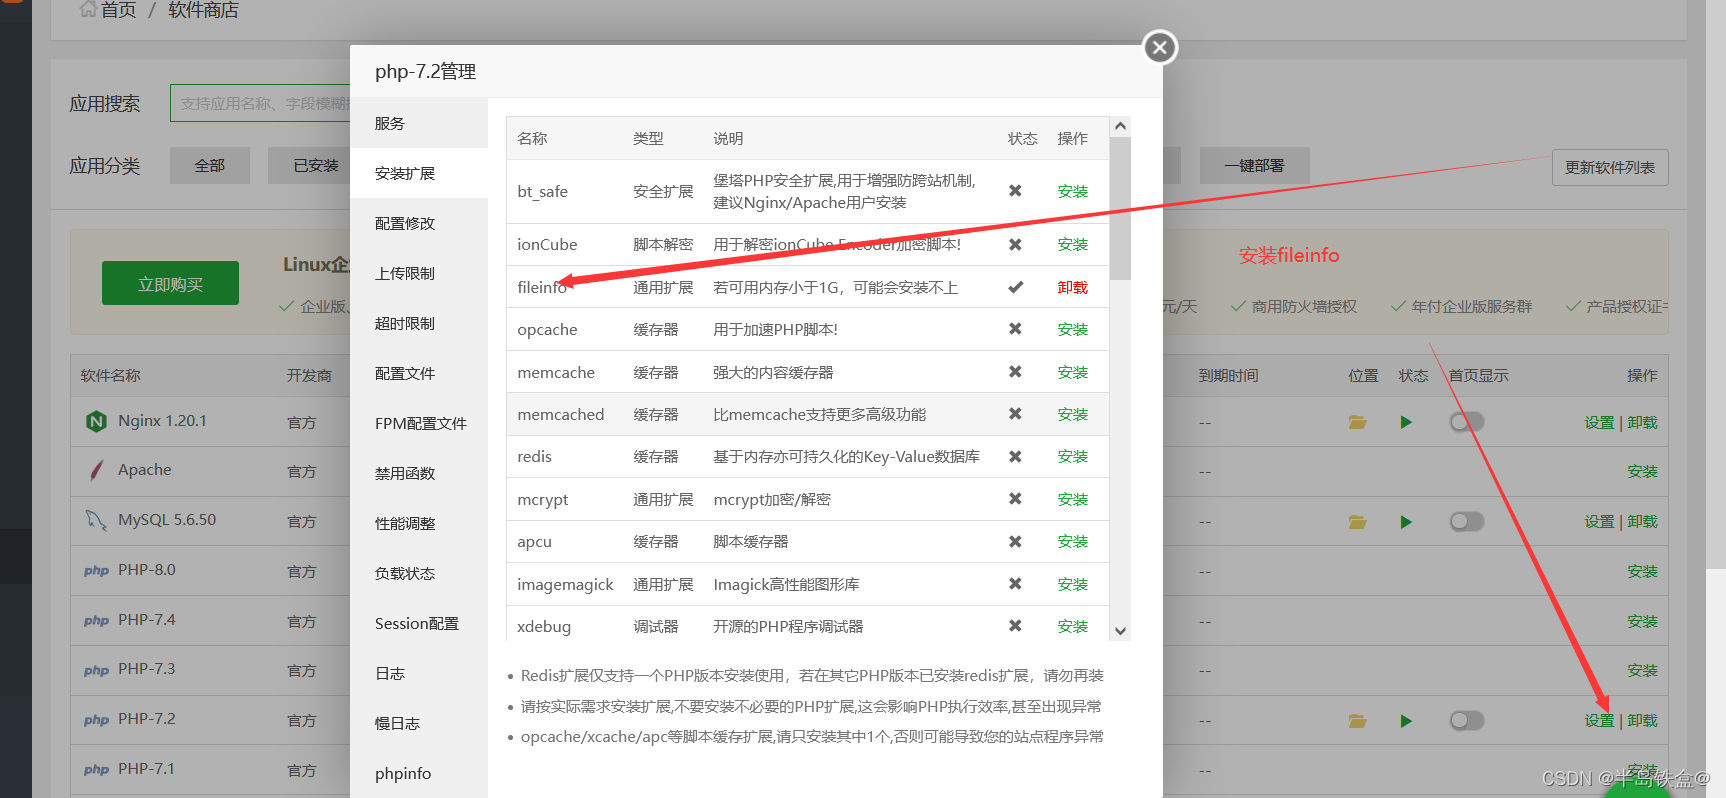Uninstall the fileinfo extension

point(1072,287)
